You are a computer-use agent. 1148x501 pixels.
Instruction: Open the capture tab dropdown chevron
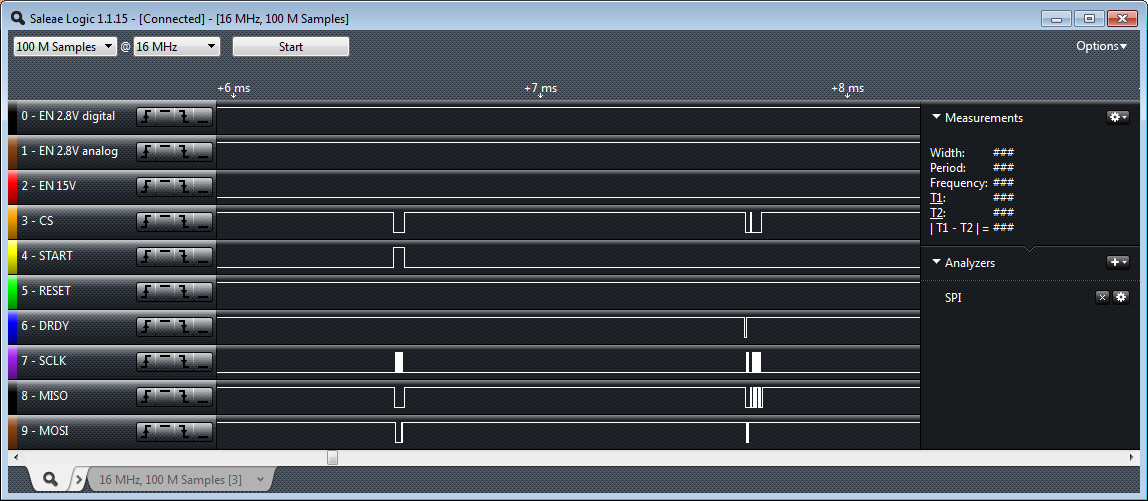tap(259, 480)
